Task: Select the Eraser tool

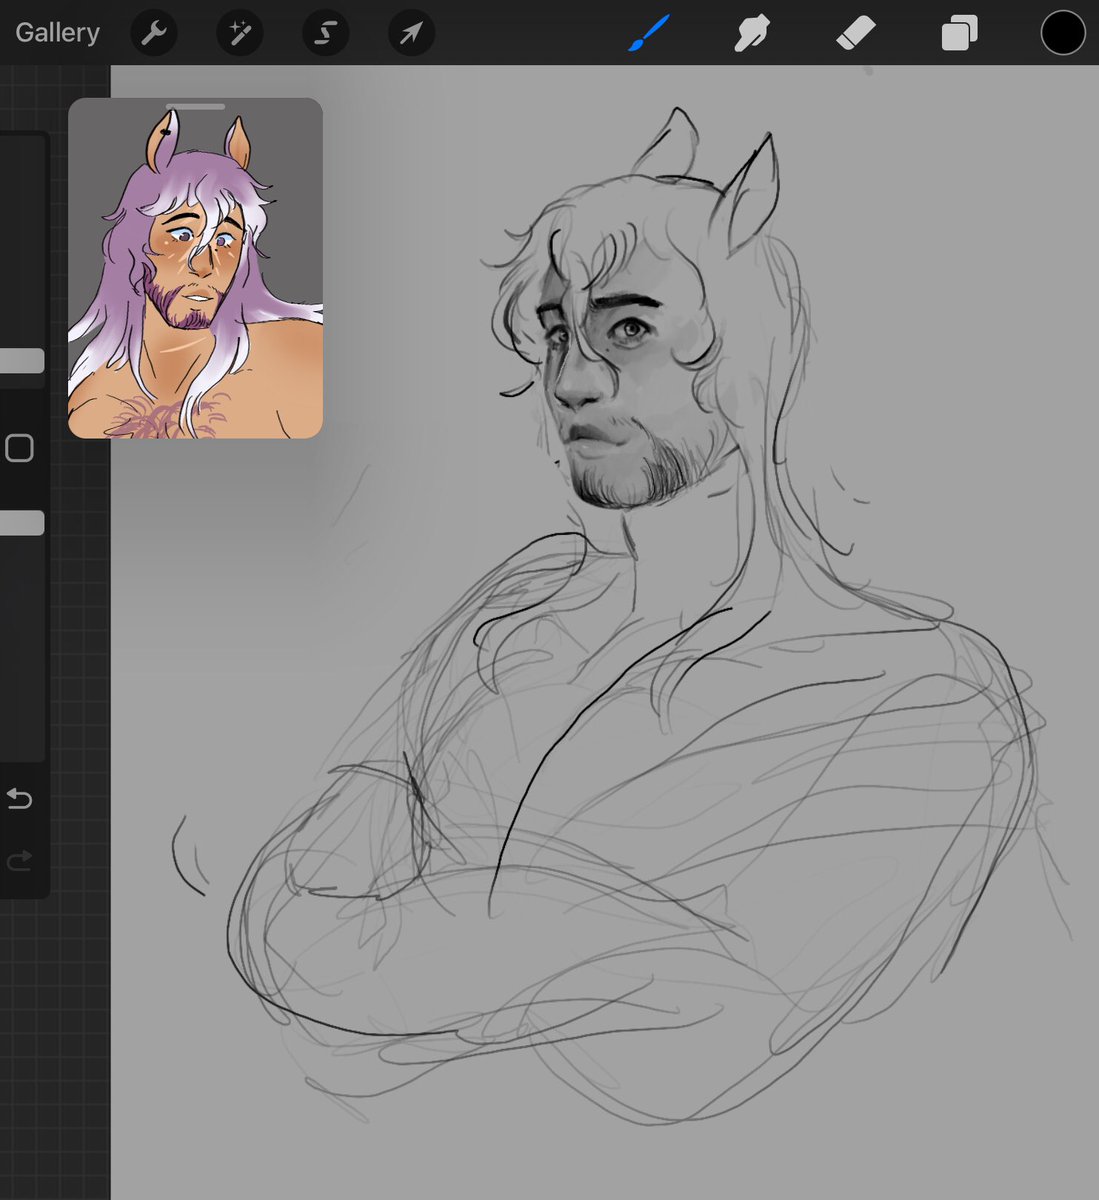Action: coord(856,34)
